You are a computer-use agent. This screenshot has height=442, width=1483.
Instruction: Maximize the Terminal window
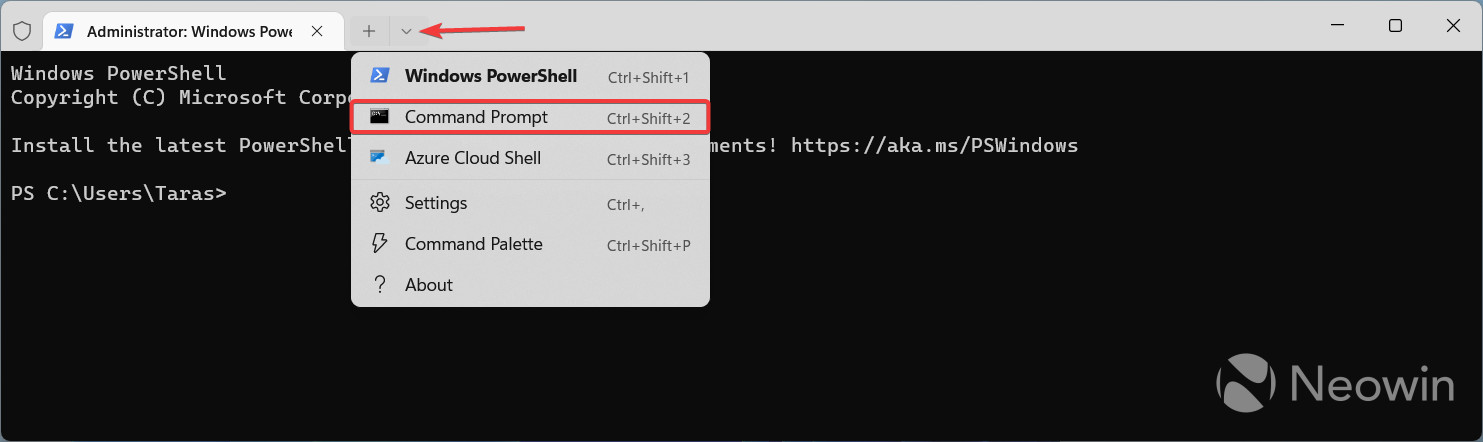(1395, 26)
